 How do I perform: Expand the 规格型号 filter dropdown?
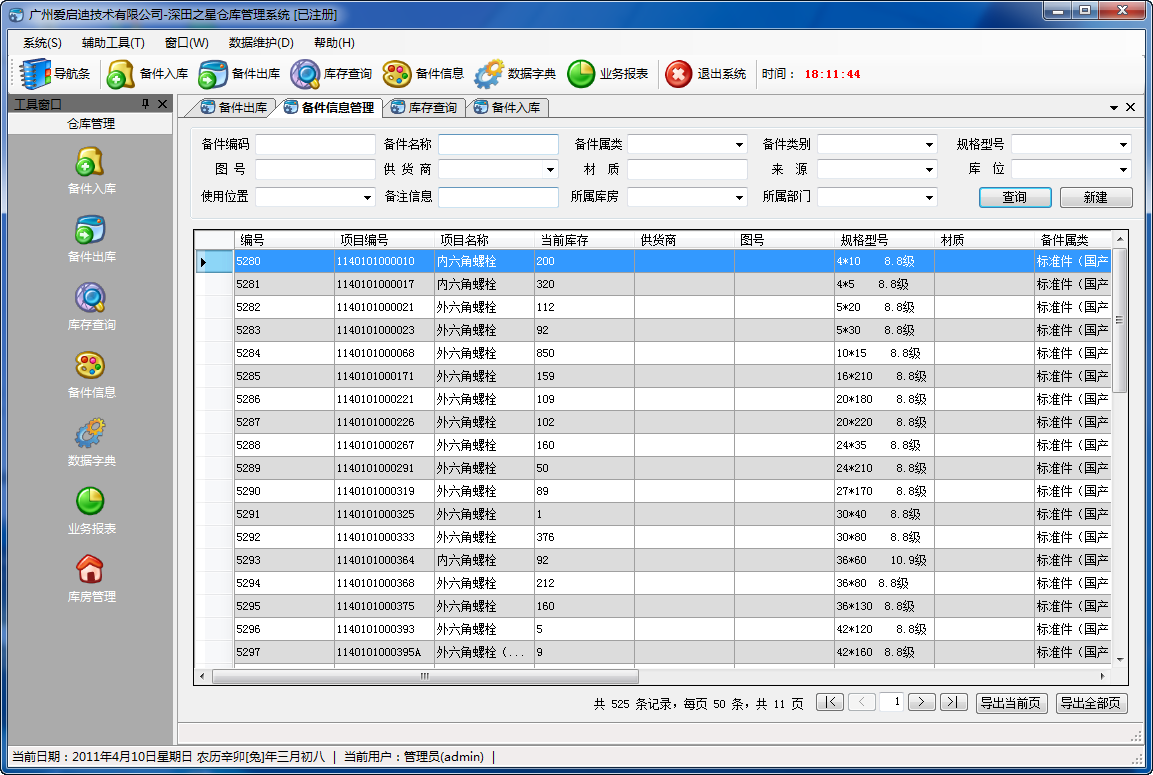1123,145
